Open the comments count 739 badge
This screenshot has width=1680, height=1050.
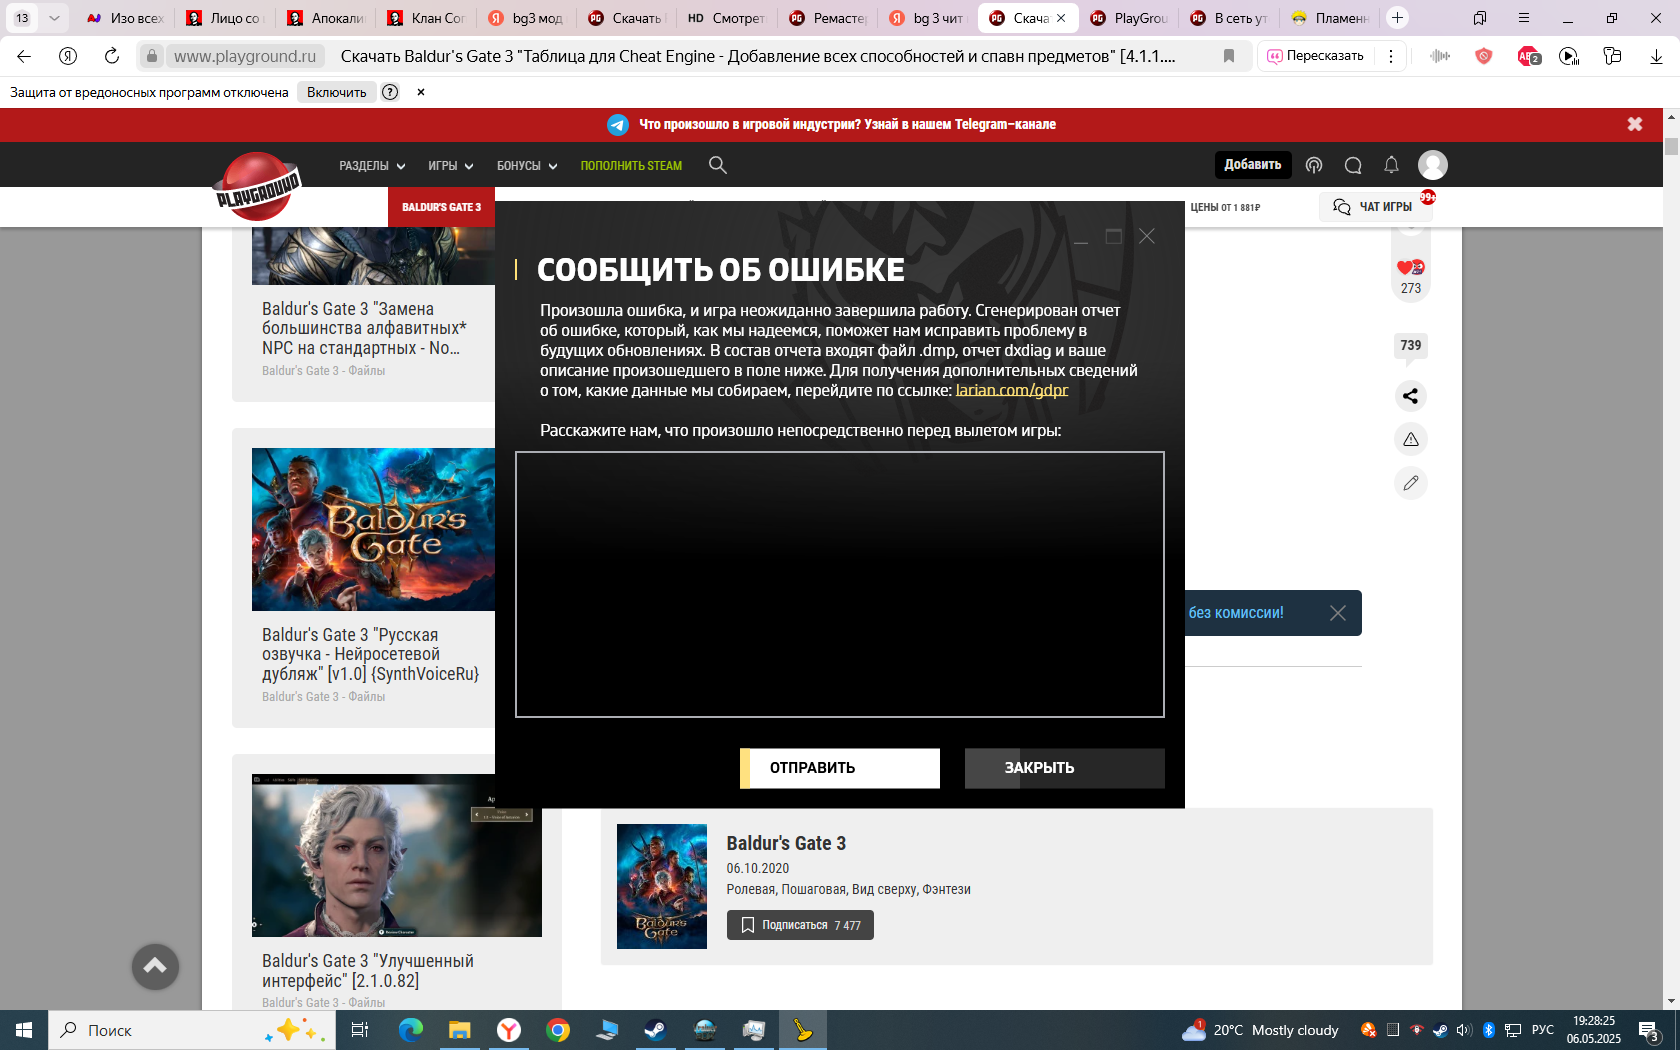coord(1410,346)
